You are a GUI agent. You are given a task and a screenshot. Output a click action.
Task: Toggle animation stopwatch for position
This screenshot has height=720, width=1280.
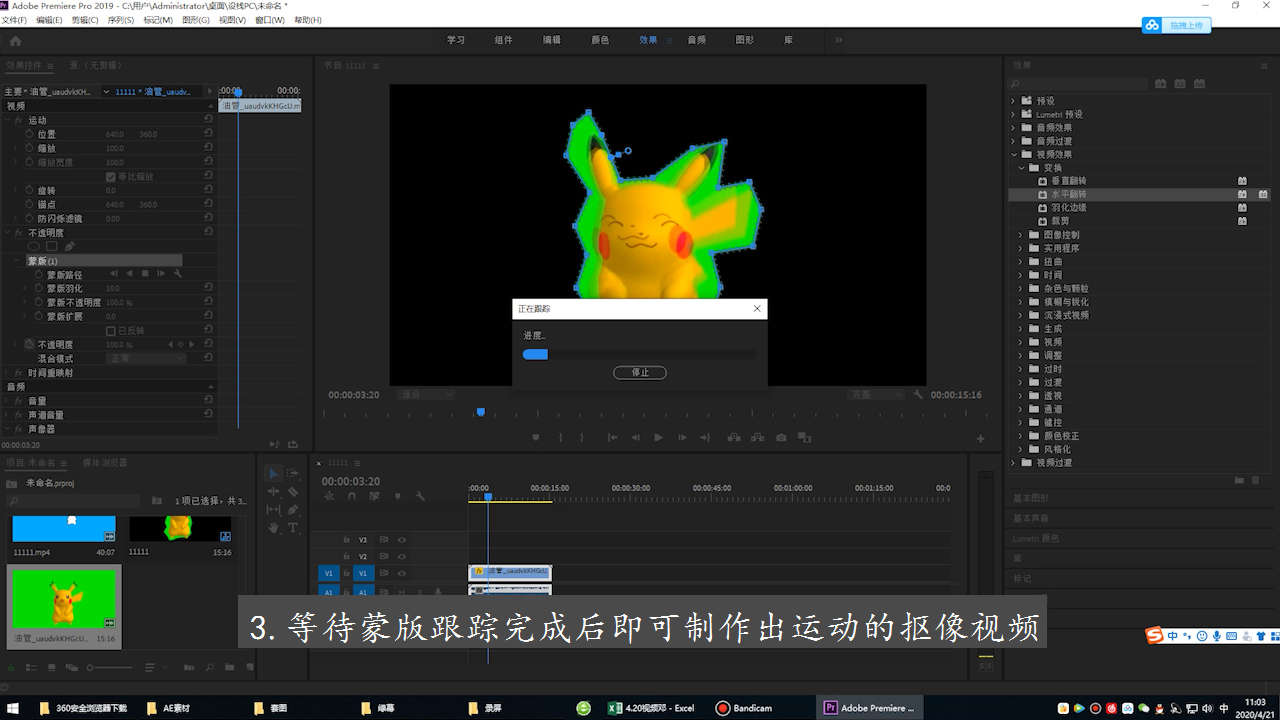coord(29,134)
